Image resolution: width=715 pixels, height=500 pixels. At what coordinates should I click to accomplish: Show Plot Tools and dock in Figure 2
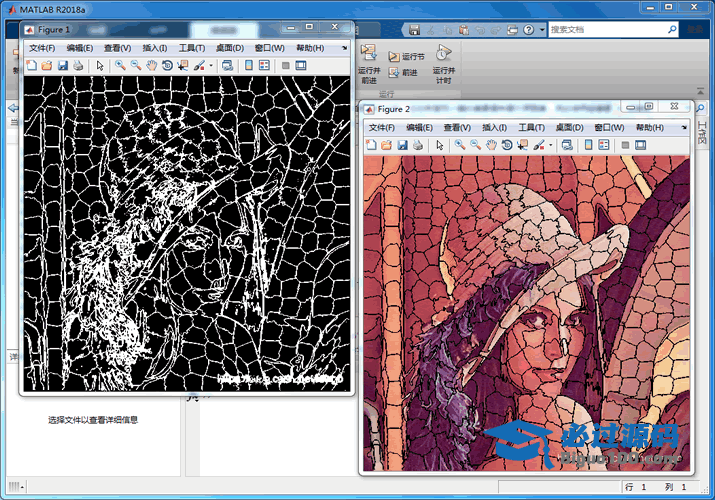pyautogui.click(x=641, y=145)
